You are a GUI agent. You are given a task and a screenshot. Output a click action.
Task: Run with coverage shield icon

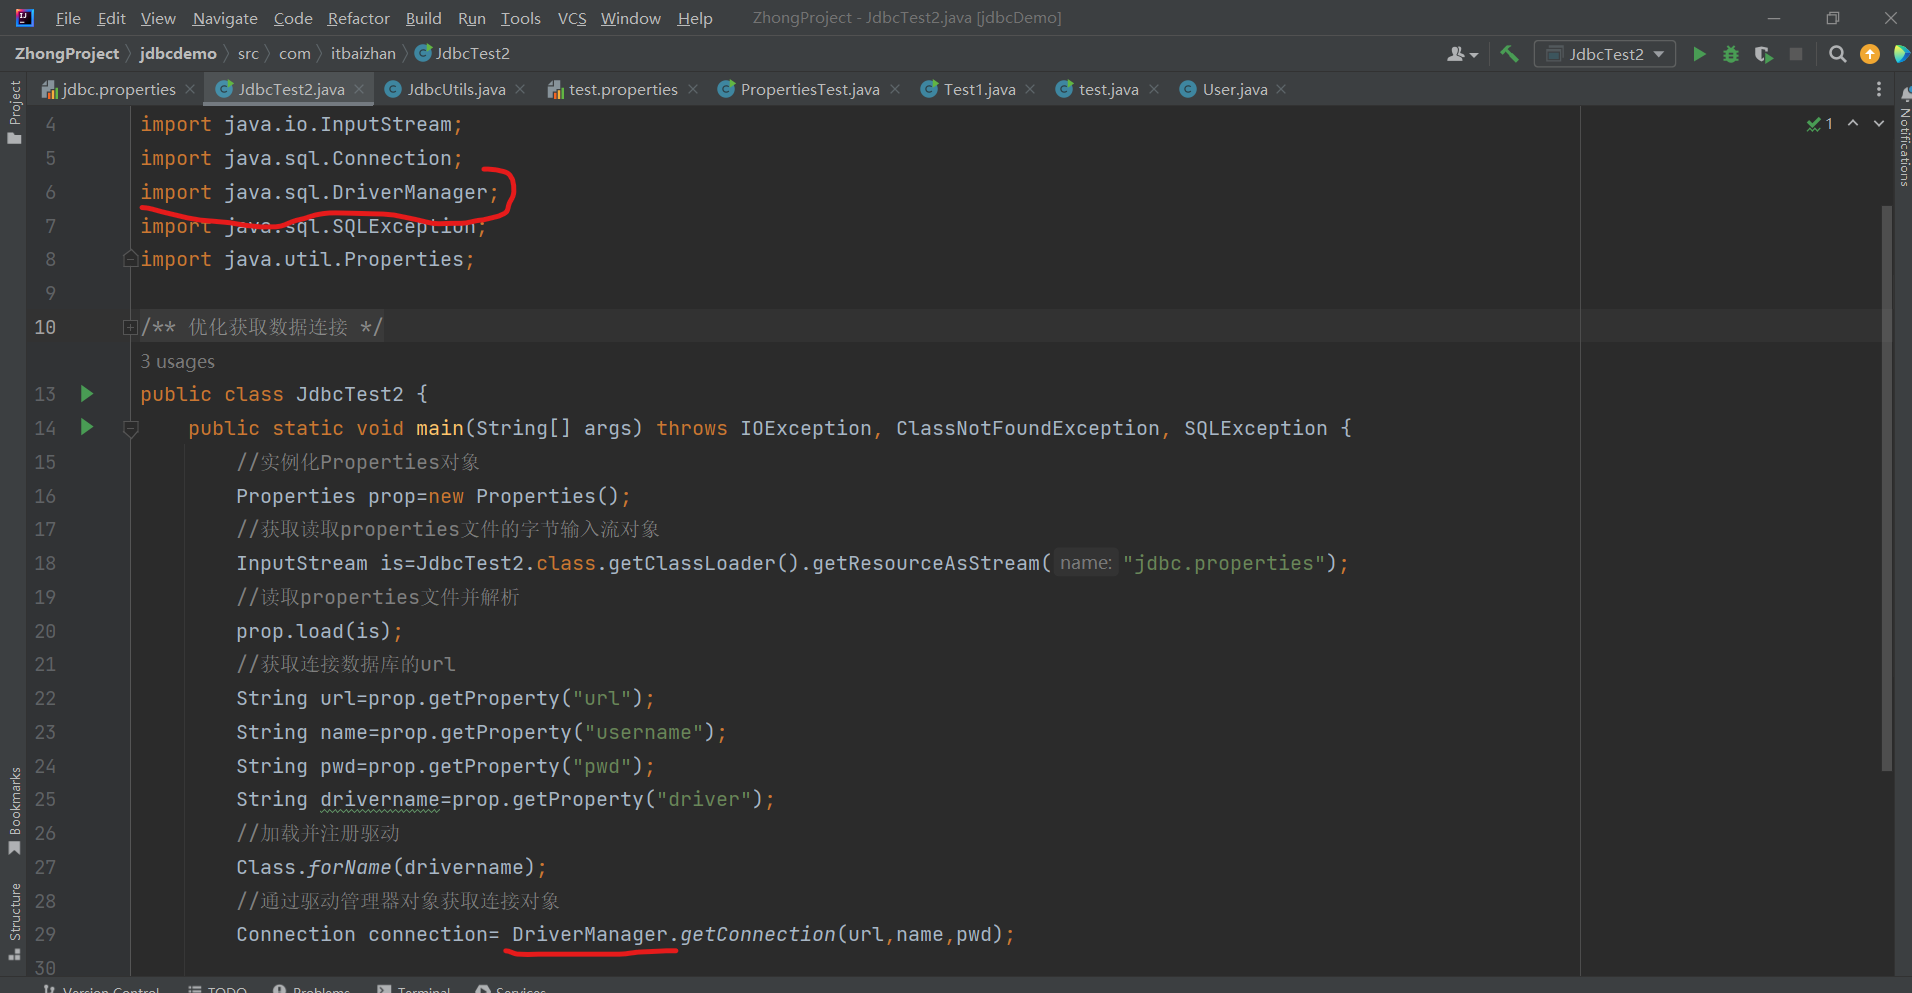click(1763, 54)
